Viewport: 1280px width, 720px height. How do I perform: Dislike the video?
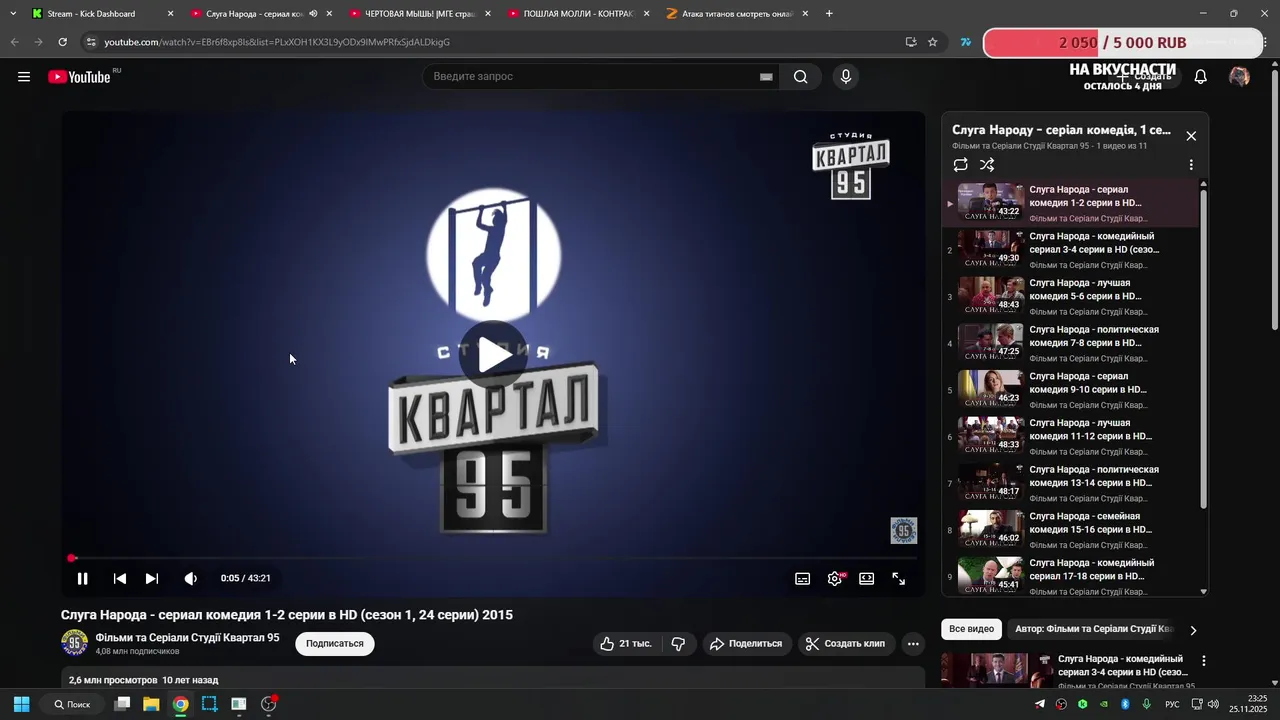point(678,644)
